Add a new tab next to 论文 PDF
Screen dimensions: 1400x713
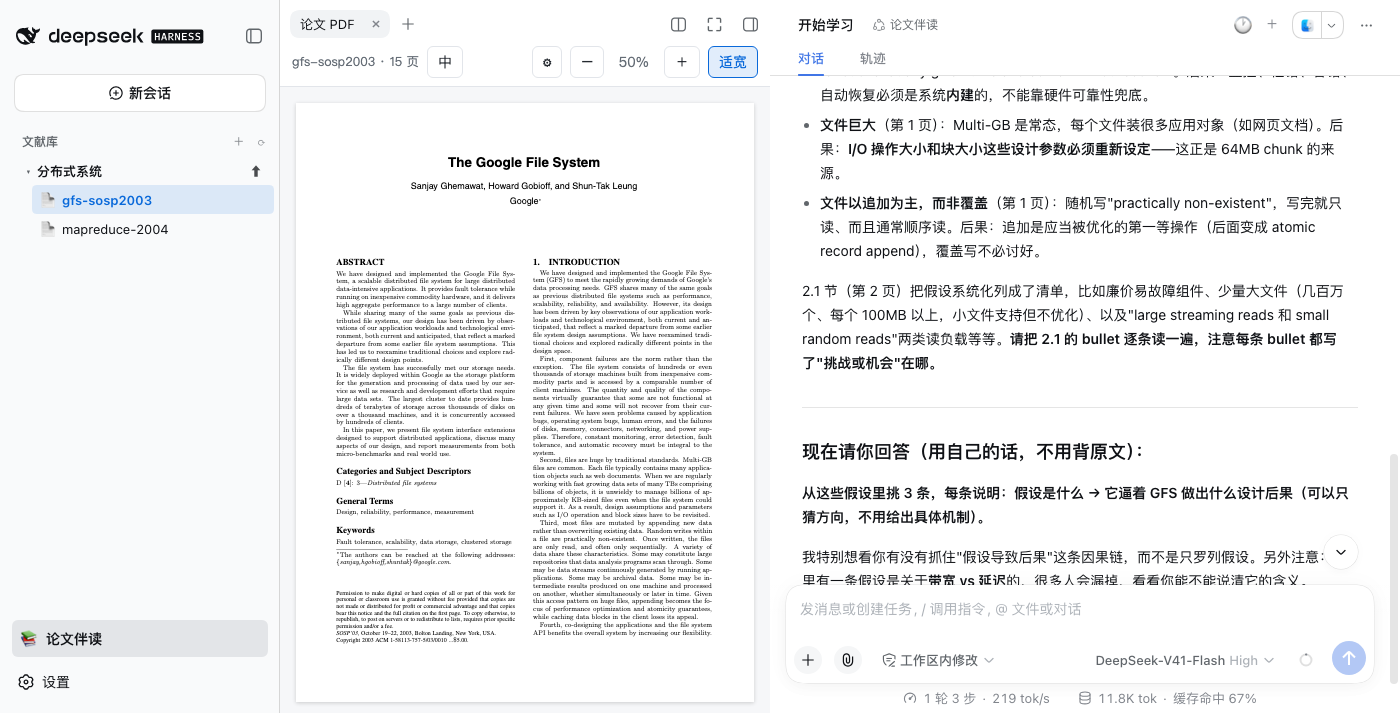point(407,24)
